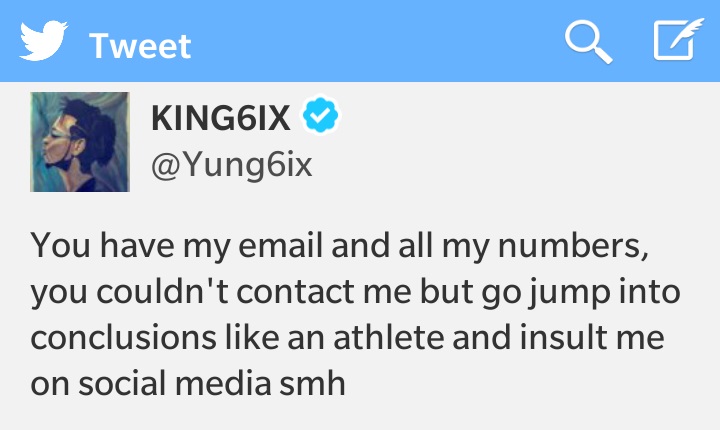This screenshot has width=720, height=430.
Task: Select the Tweet header title
Action: [x=140, y=46]
